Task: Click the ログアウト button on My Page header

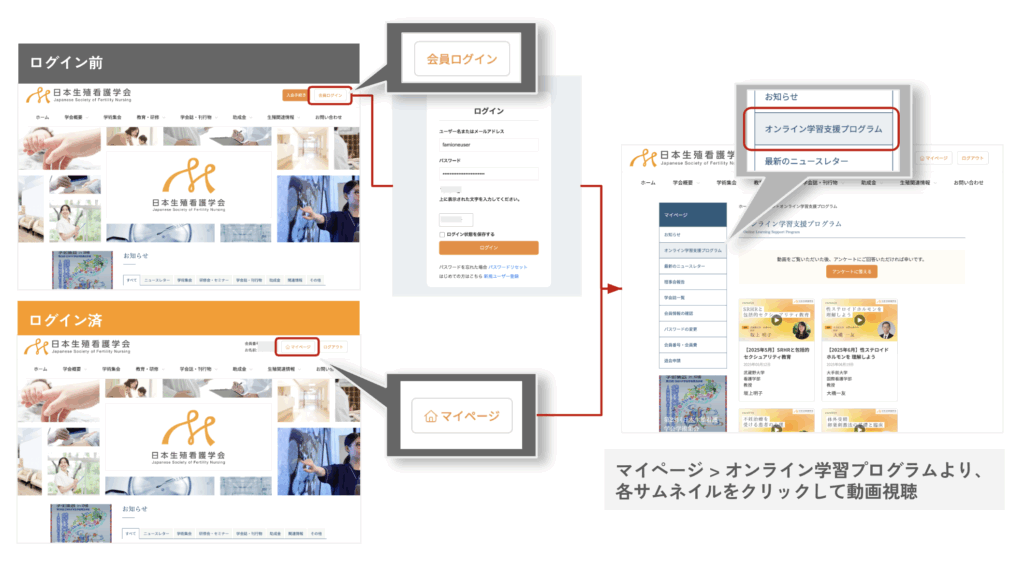Action: 973,158
